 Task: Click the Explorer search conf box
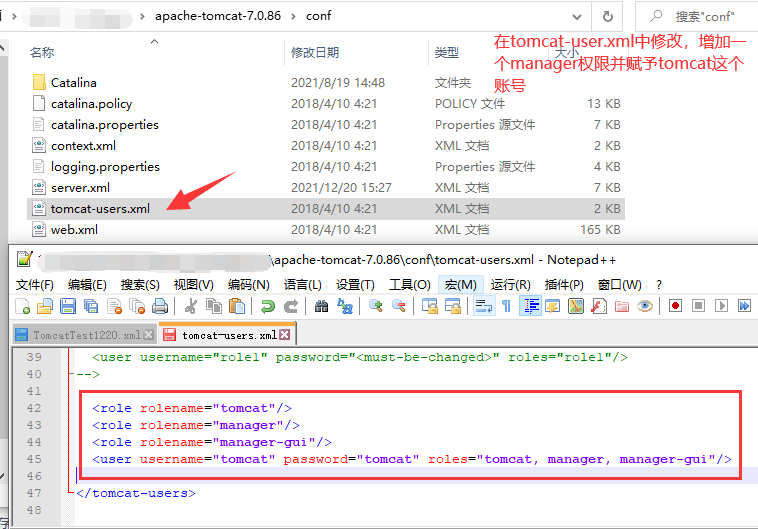coord(696,17)
